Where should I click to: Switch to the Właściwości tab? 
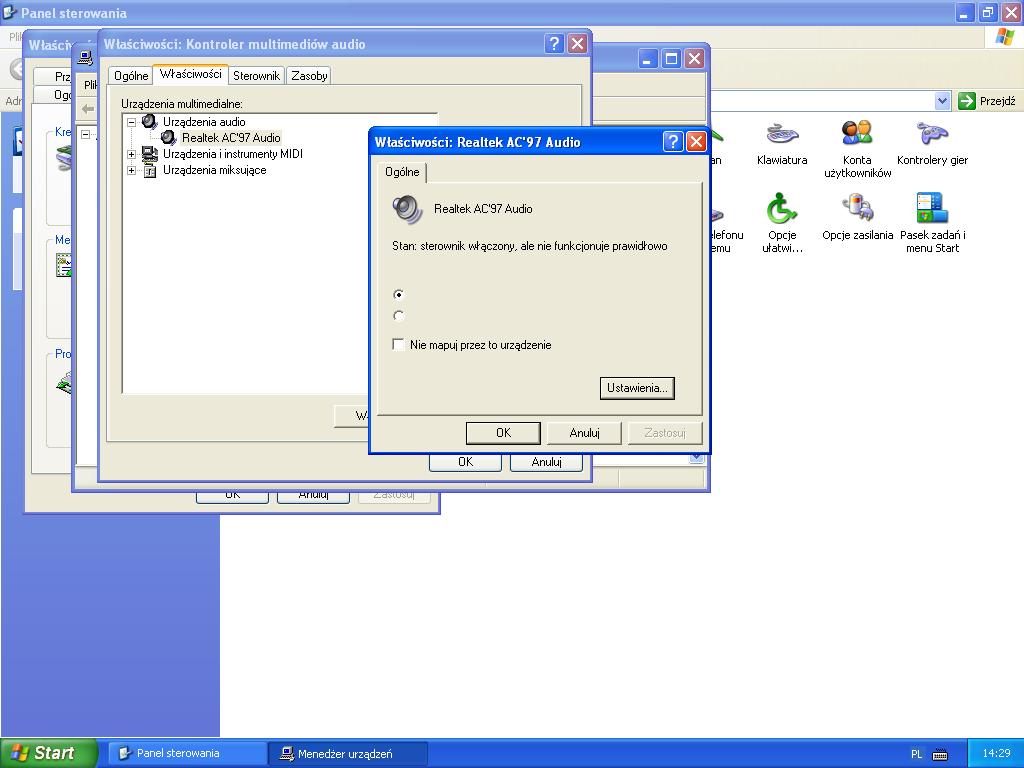191,74
